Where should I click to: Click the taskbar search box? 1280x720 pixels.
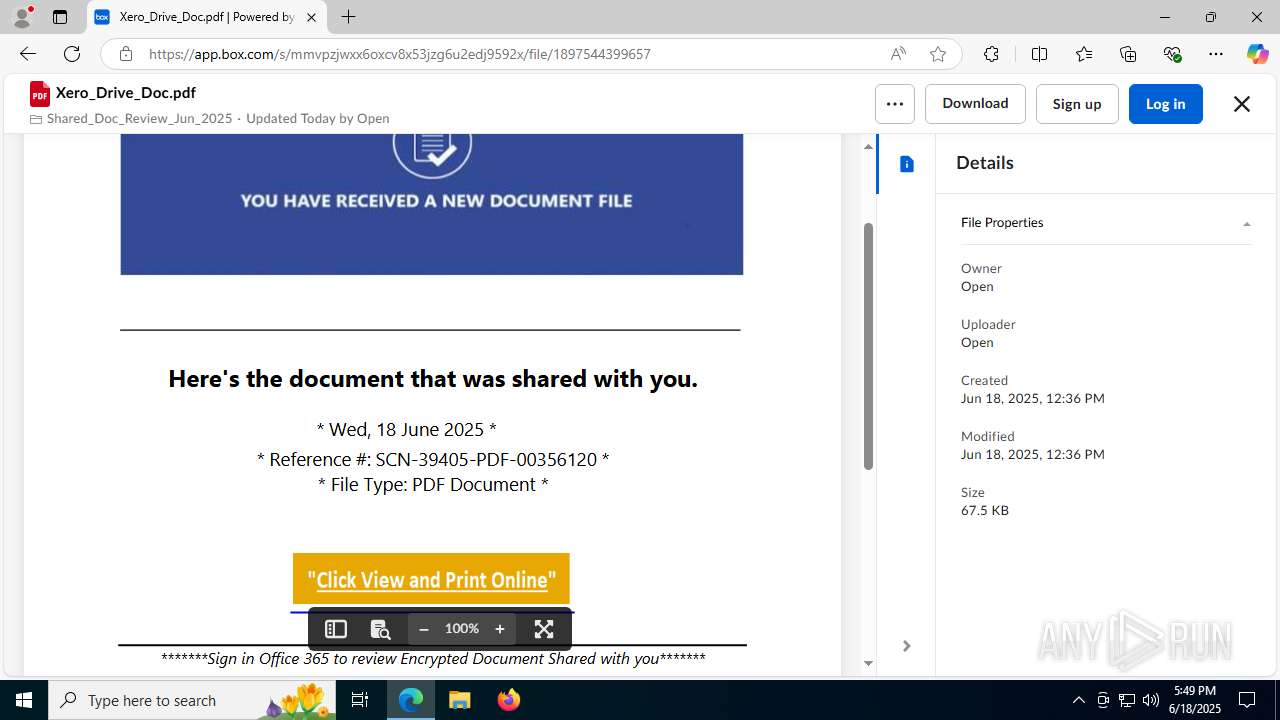pos(192,700)
